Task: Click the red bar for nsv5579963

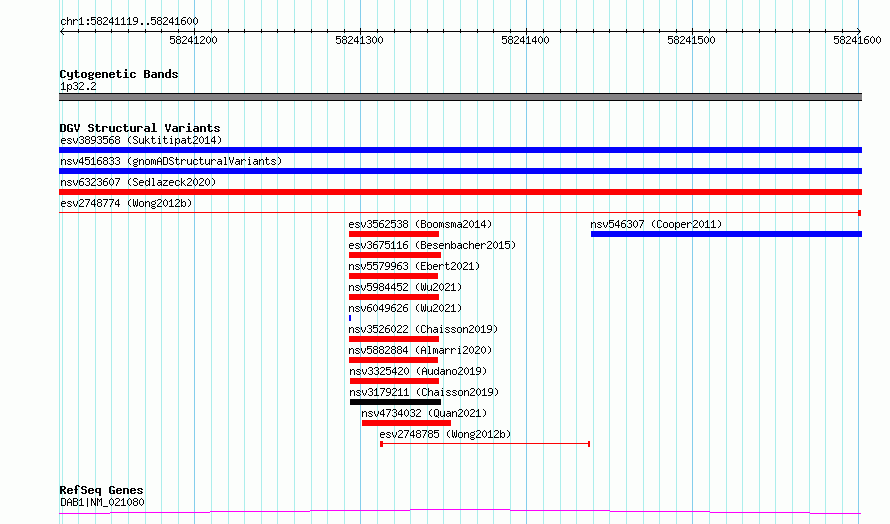Action: 393,276
